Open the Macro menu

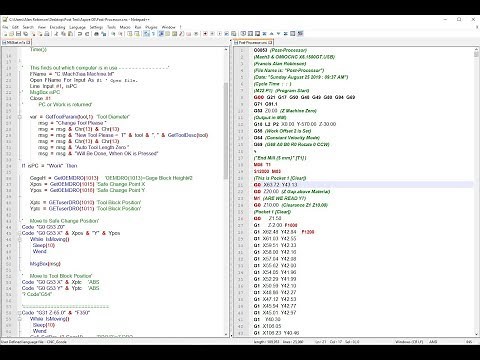pos(125,27)
